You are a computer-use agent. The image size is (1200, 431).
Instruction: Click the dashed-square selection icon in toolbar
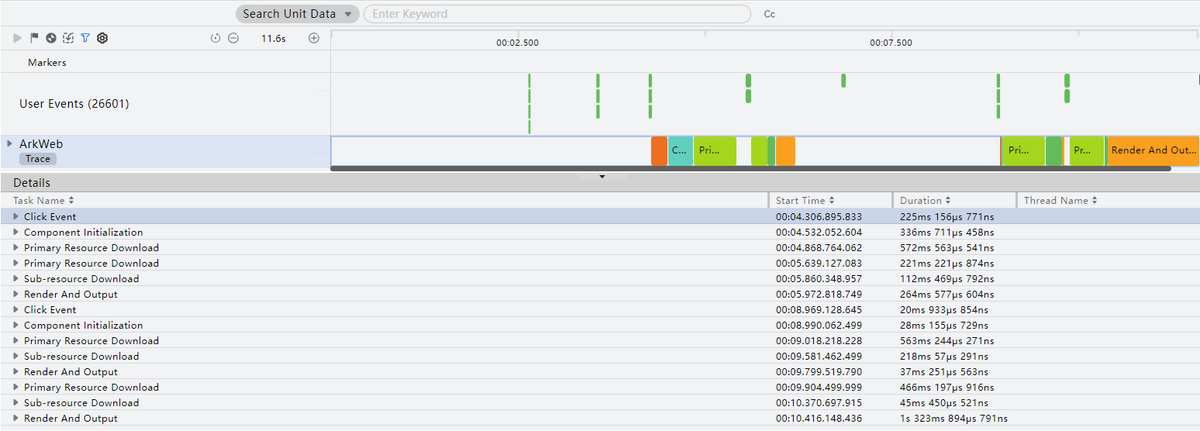68,38
